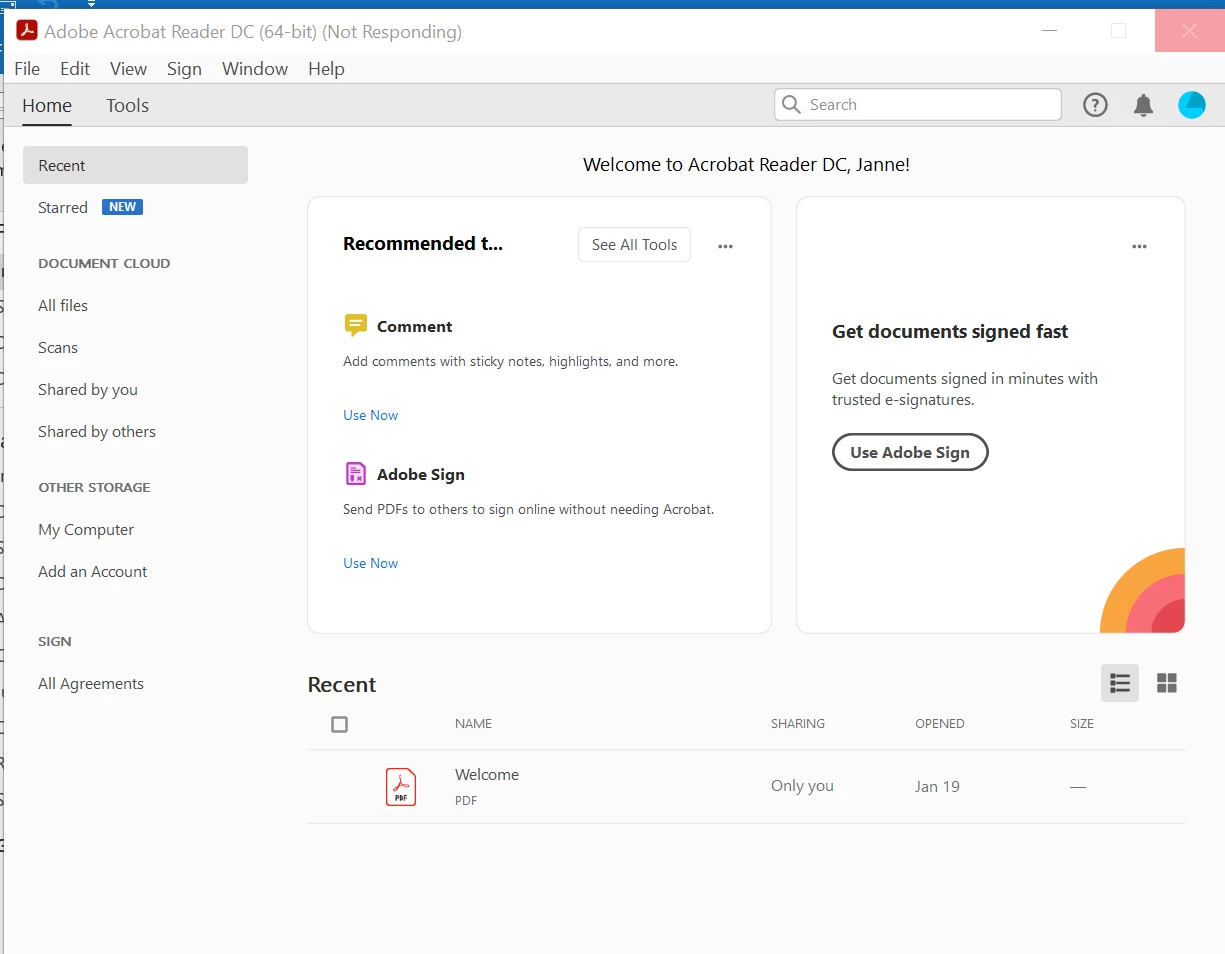Click the SIZE column header
Viewport: 1225px width, 954px height.
pyautogui.click(x=1082, y=723)
